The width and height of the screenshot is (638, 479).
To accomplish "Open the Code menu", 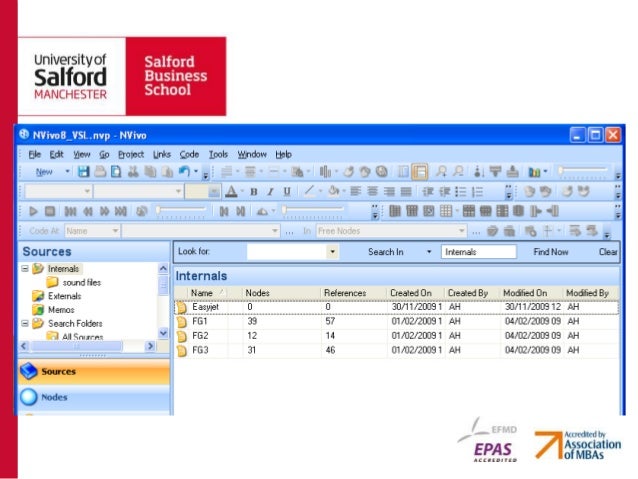I will coord(189,154).
